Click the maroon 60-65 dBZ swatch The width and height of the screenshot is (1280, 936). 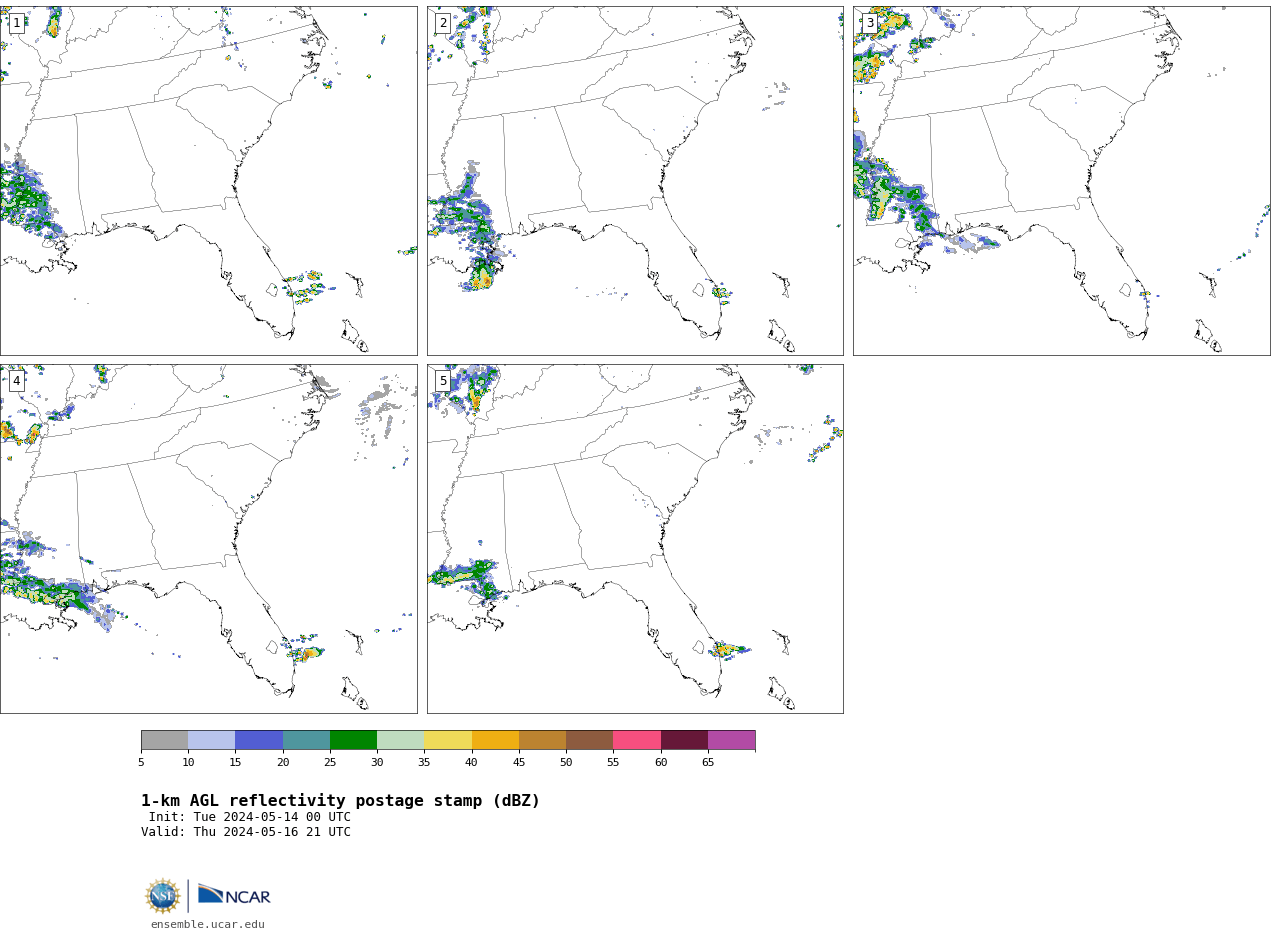click(x=684, y=740)
